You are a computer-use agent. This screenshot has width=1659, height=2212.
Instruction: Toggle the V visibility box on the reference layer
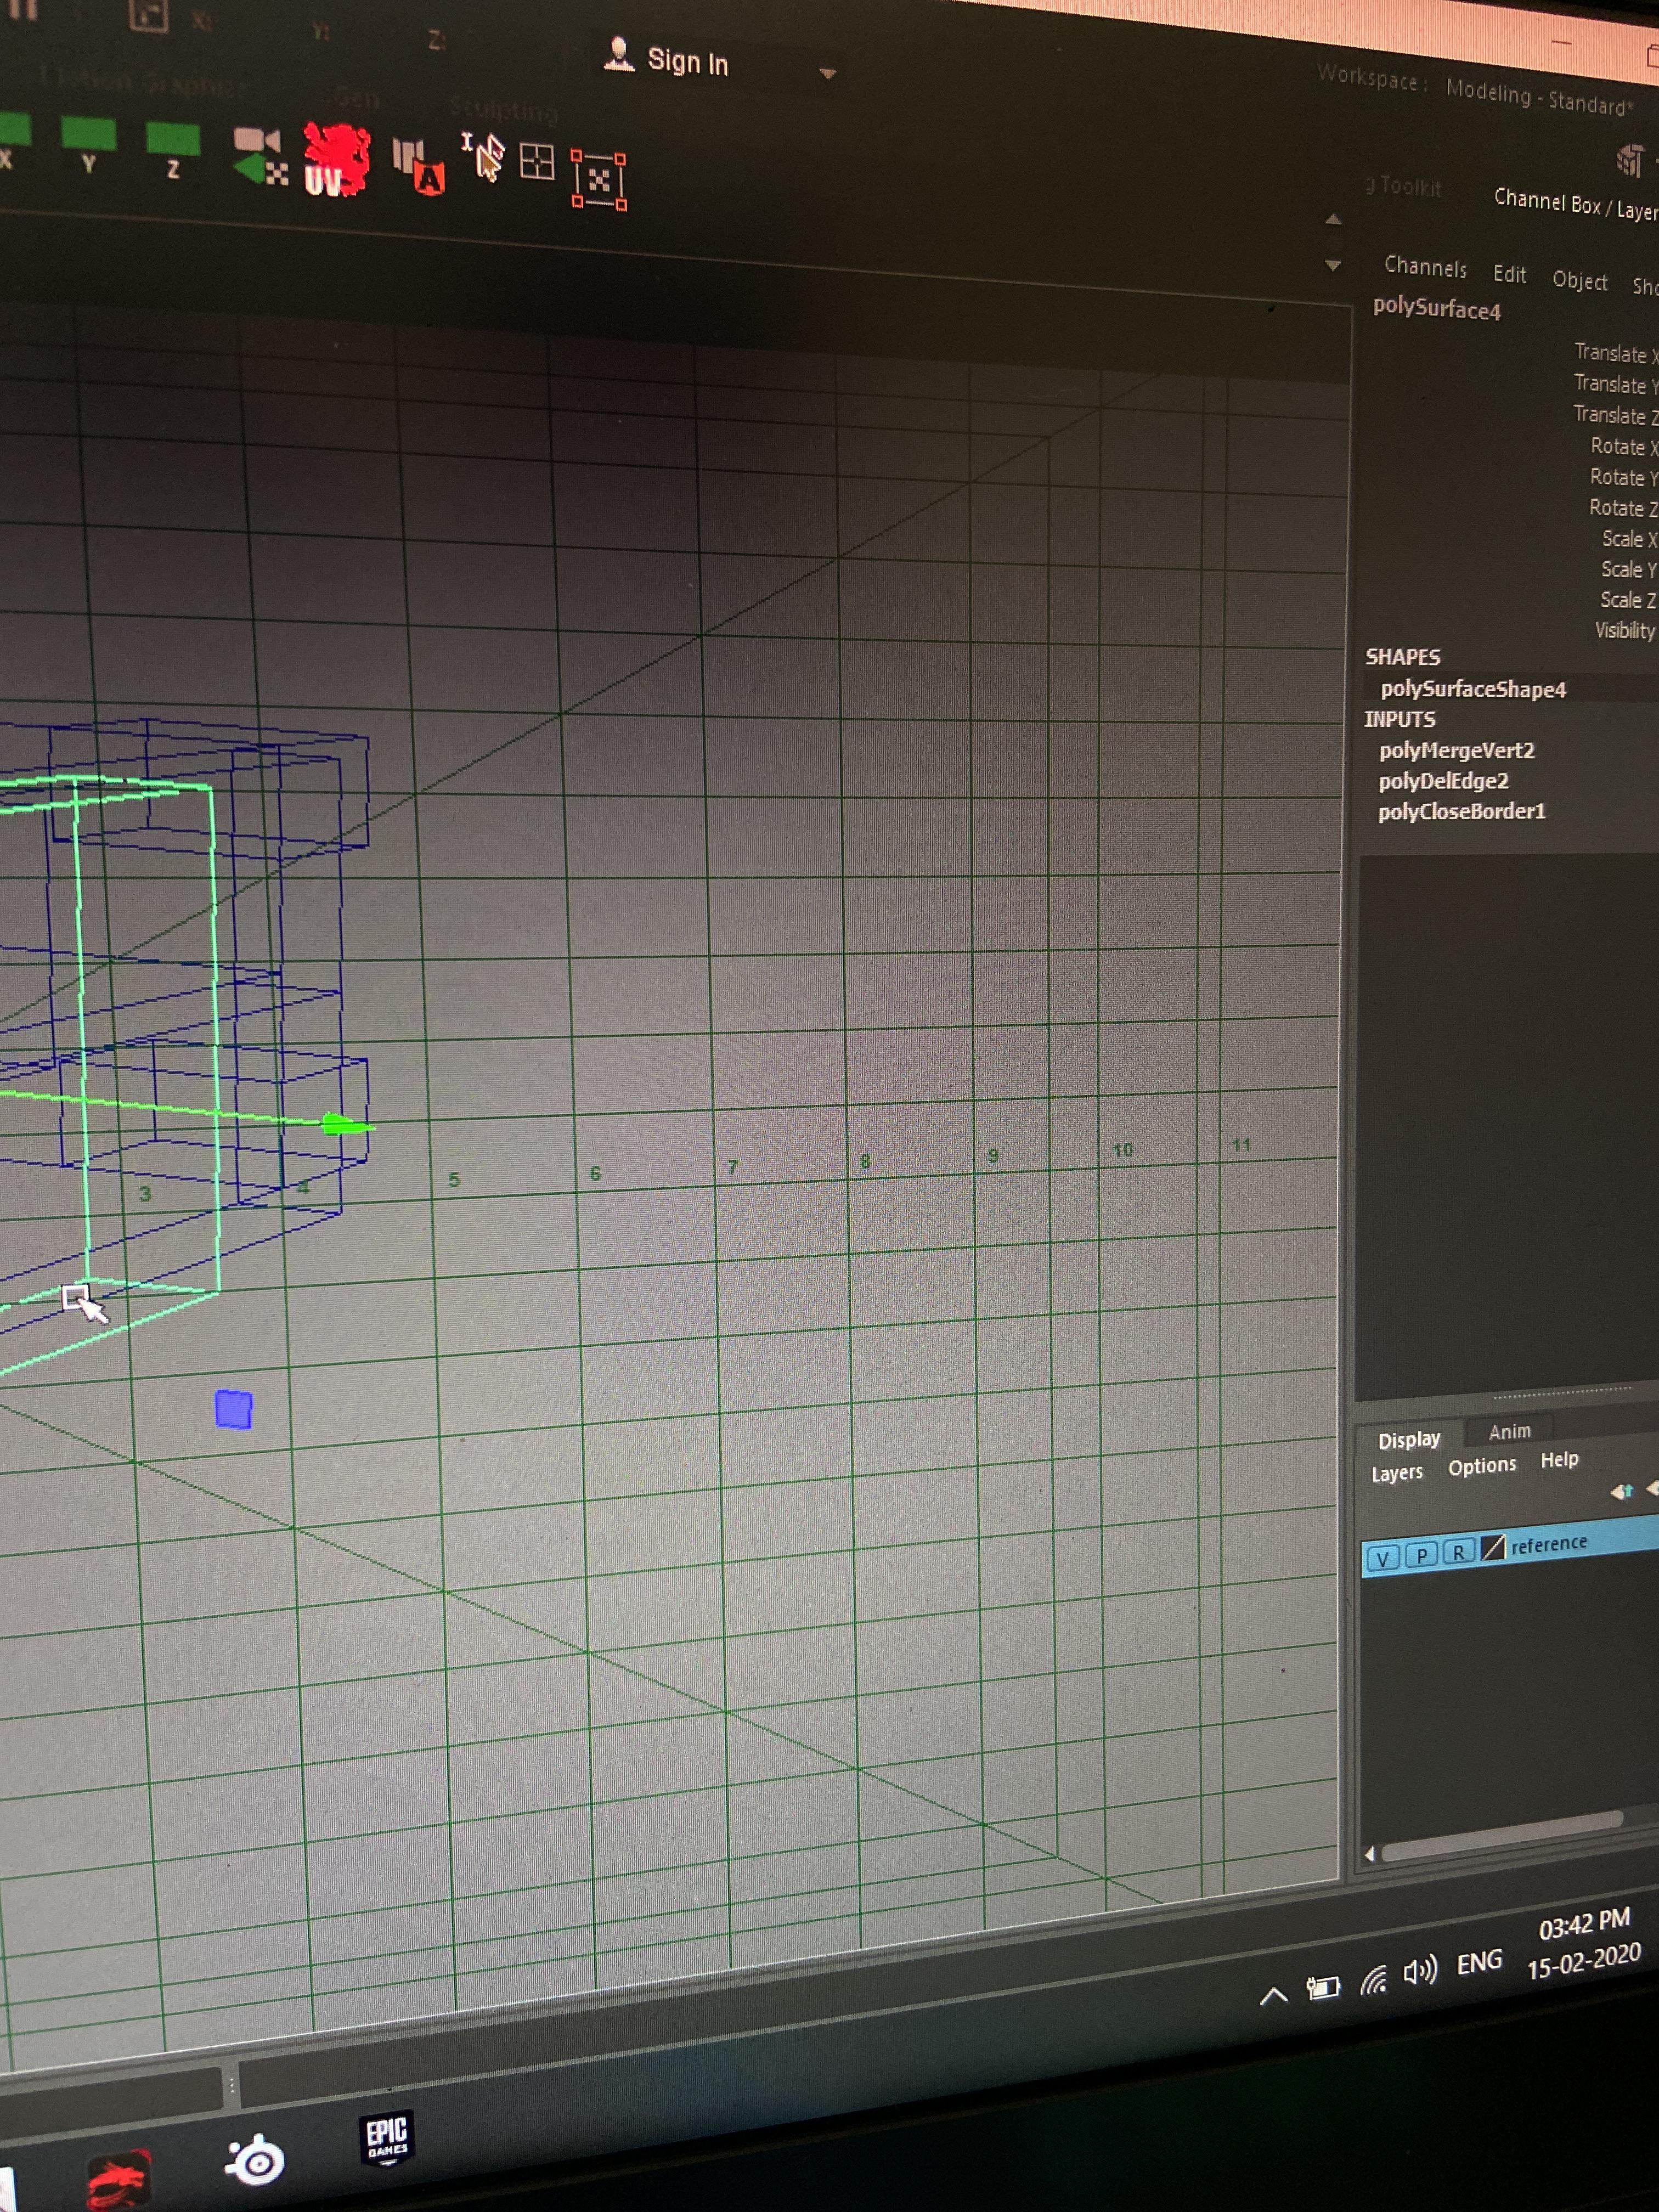1382,1557
